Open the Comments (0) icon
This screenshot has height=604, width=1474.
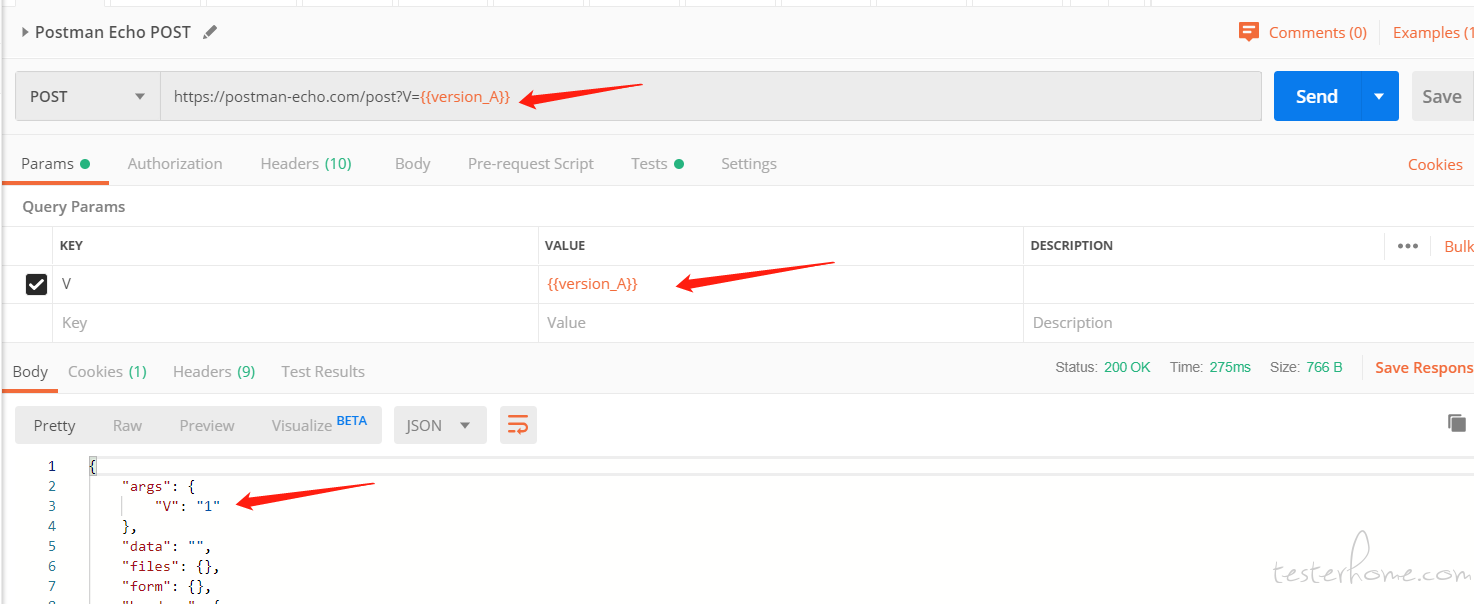pyautogui.click(x=1248, y=32)
